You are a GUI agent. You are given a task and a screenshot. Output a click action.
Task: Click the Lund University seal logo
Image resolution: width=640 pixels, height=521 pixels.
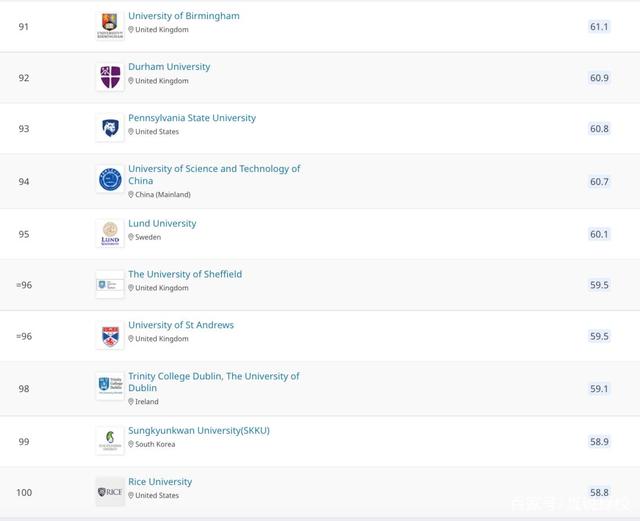(110, 234)
